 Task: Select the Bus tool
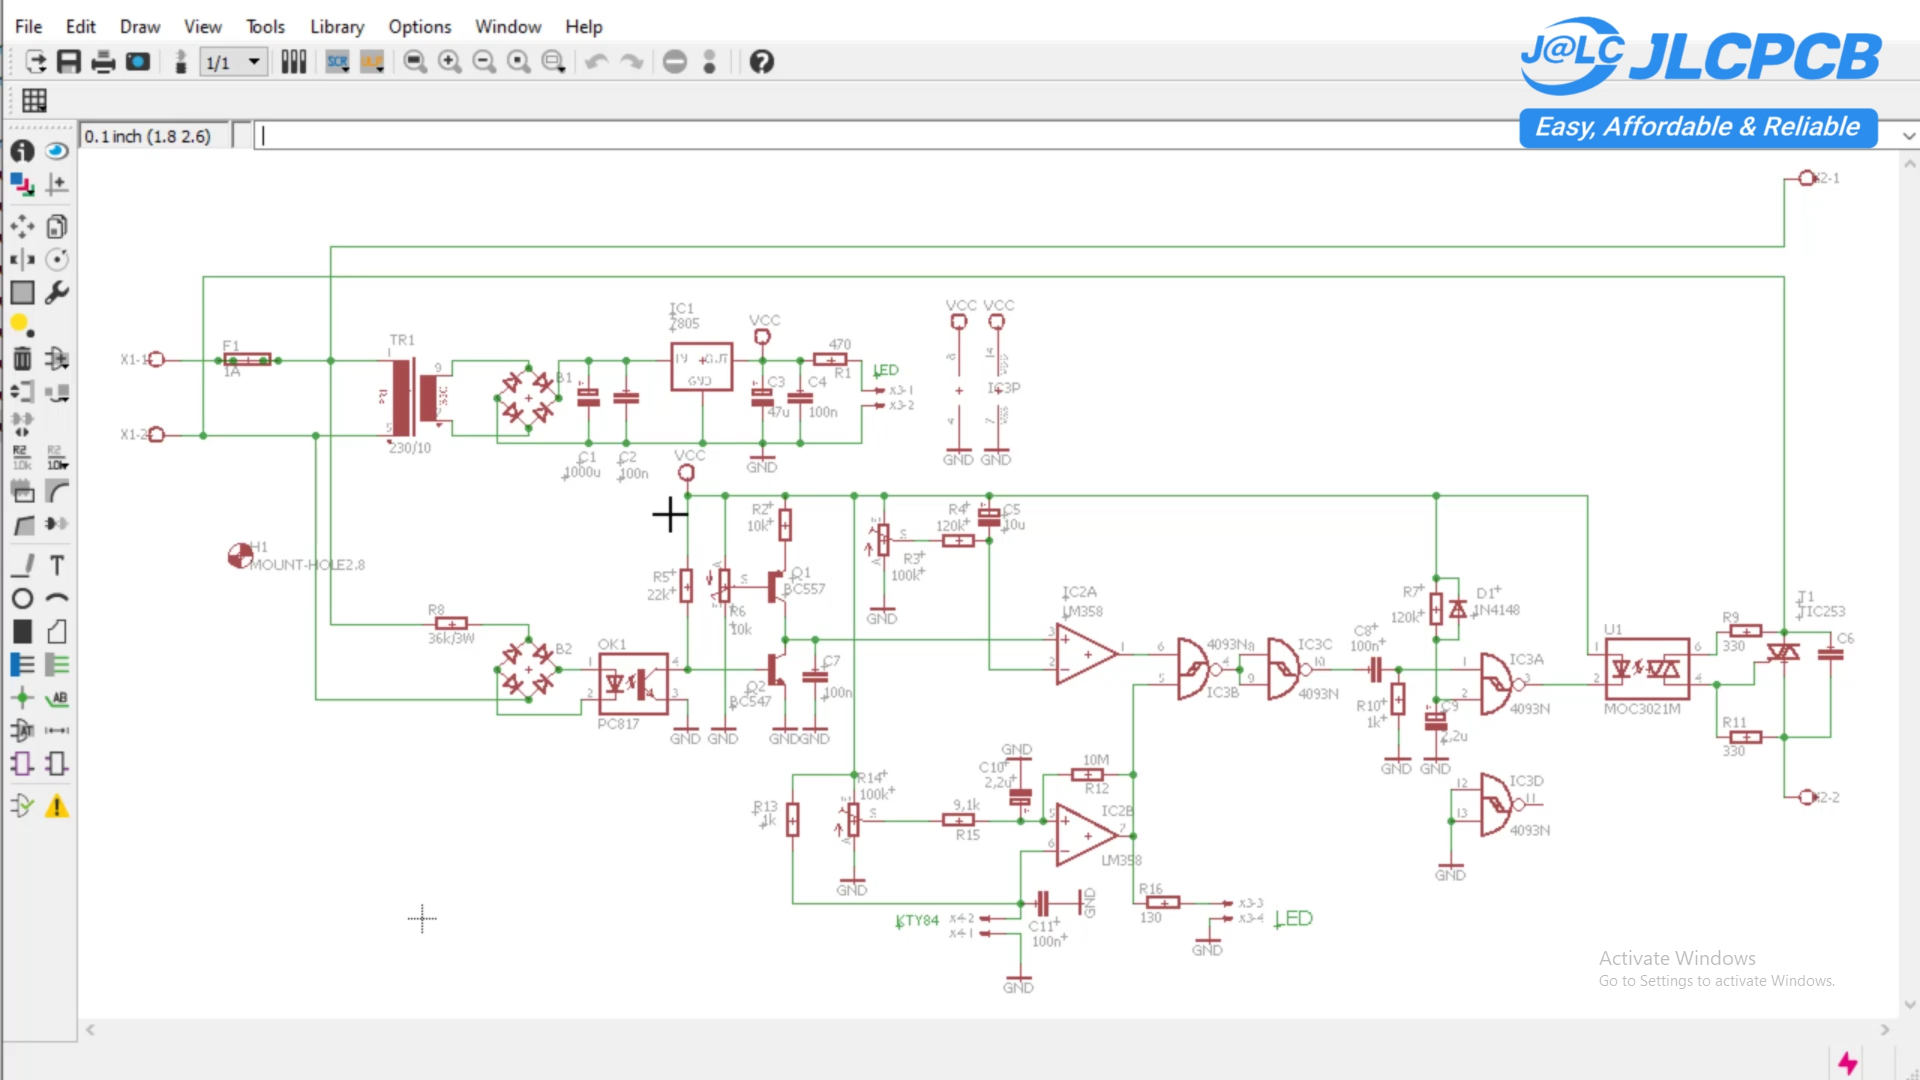click(22, 665)
